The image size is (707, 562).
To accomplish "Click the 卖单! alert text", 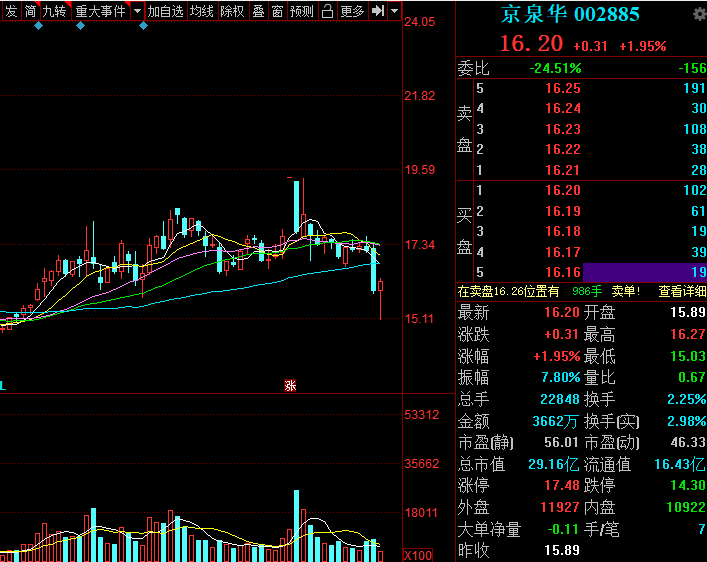I will click(x=625, y=291).
